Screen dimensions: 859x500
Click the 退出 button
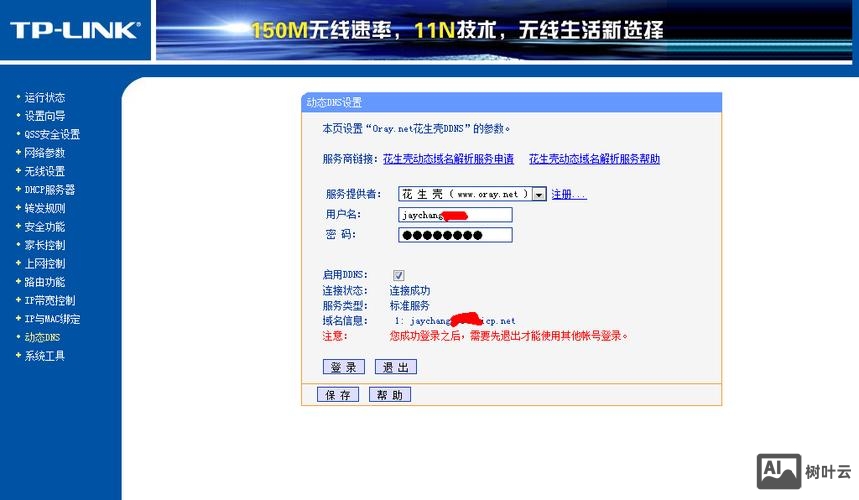tap(396, 367)
